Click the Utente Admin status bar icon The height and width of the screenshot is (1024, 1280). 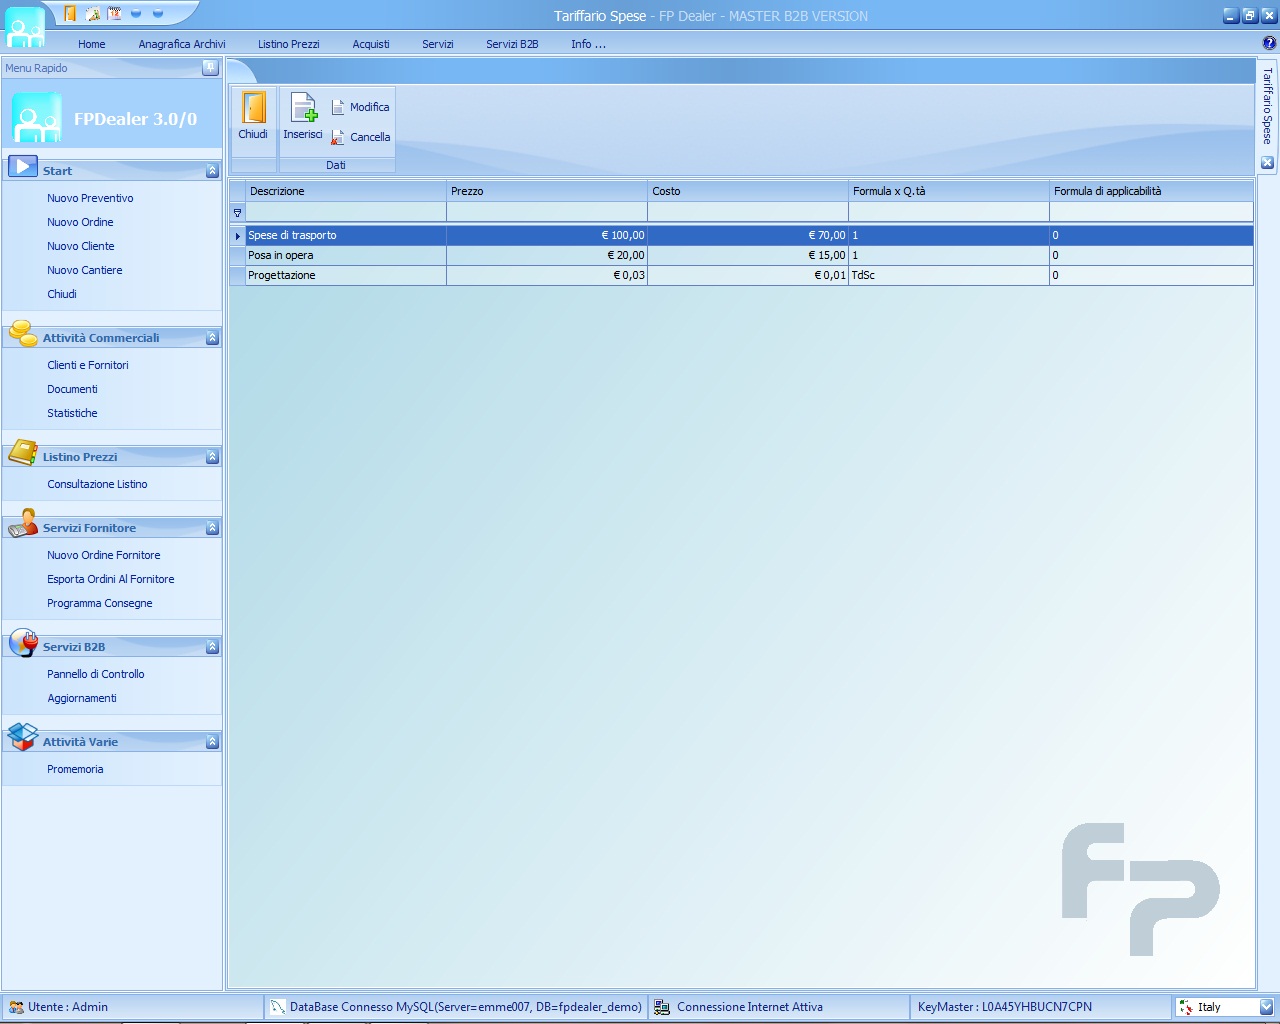point(16,1007)
